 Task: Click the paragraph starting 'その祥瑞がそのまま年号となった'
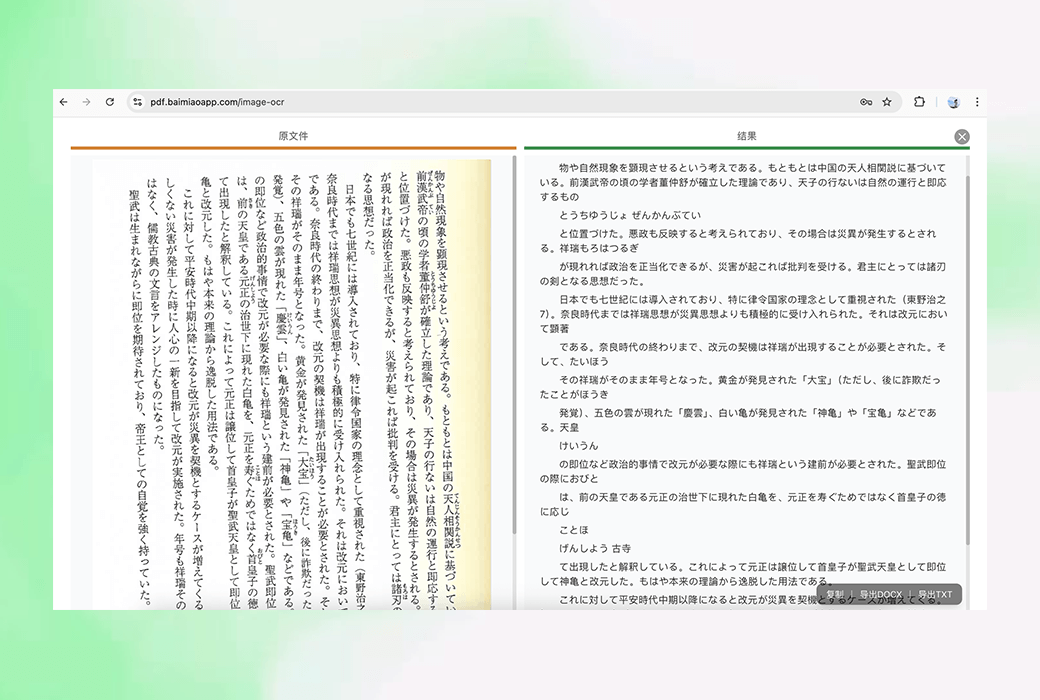pyautogui.click(x=740, y=387)
